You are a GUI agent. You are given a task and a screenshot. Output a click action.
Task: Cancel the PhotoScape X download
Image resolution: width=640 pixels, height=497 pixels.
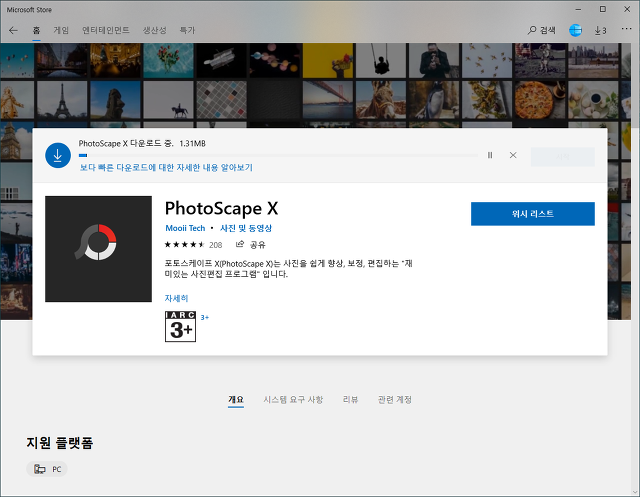click(513, 155)
